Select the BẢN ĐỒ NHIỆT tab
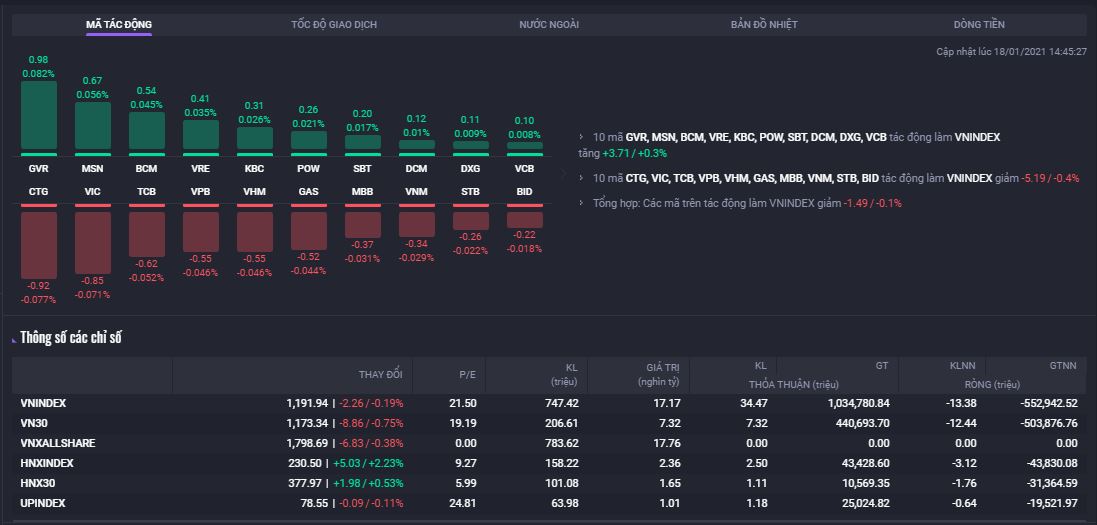This screenshot has height=525, width=1097. pos(764,24)
